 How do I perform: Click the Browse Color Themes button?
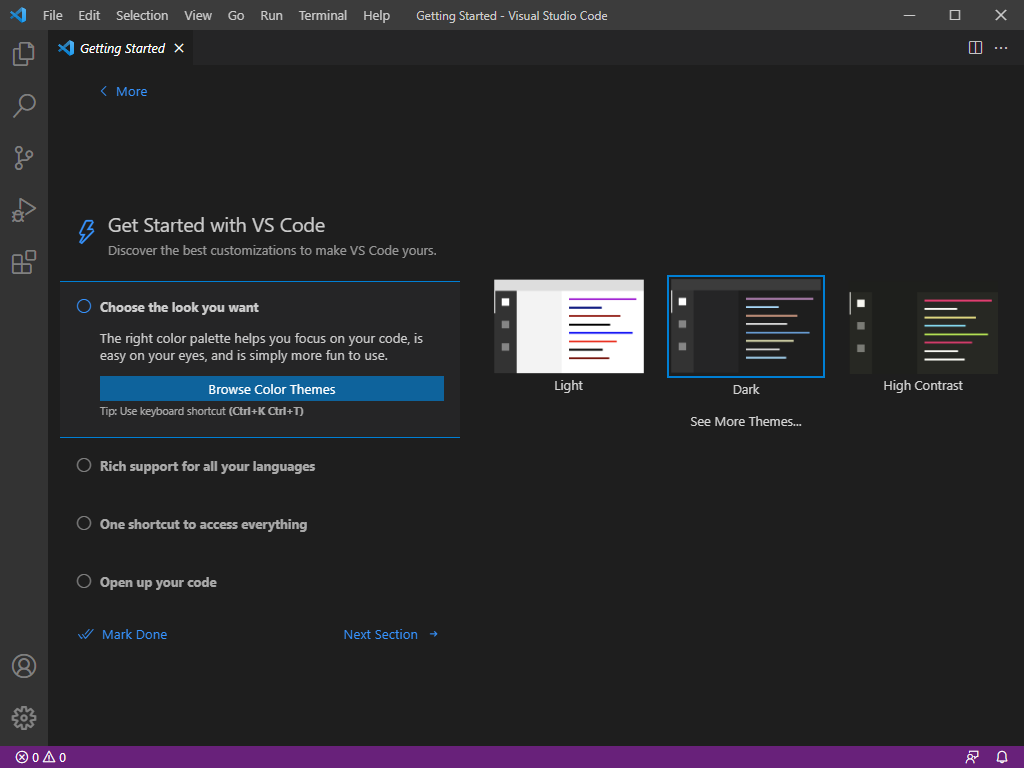point(271,388)
